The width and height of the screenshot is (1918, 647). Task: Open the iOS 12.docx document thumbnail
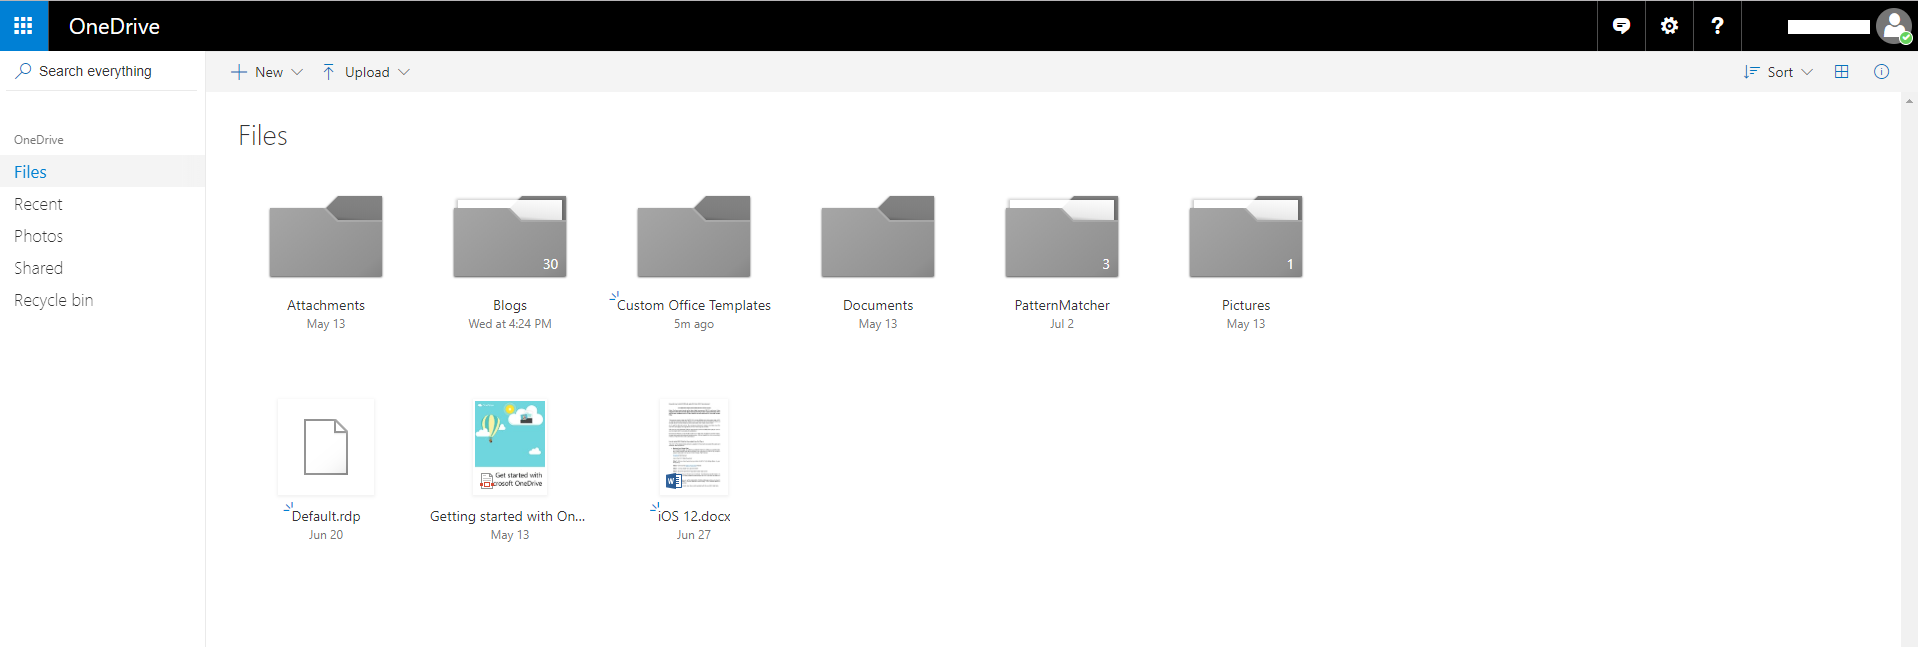click(694, 447)
